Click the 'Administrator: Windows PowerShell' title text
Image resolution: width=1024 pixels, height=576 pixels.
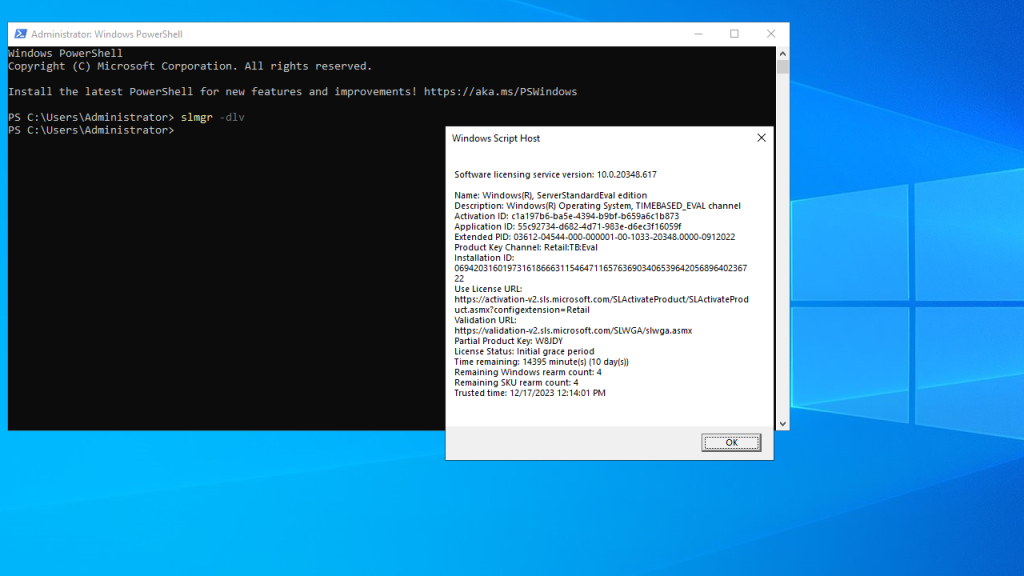coord(106,34)
